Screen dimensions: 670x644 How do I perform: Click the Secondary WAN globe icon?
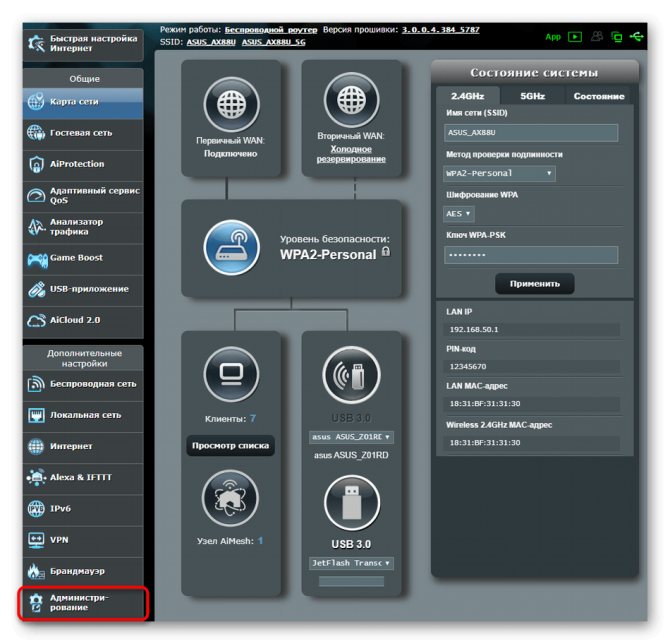[x=351, y=100]
